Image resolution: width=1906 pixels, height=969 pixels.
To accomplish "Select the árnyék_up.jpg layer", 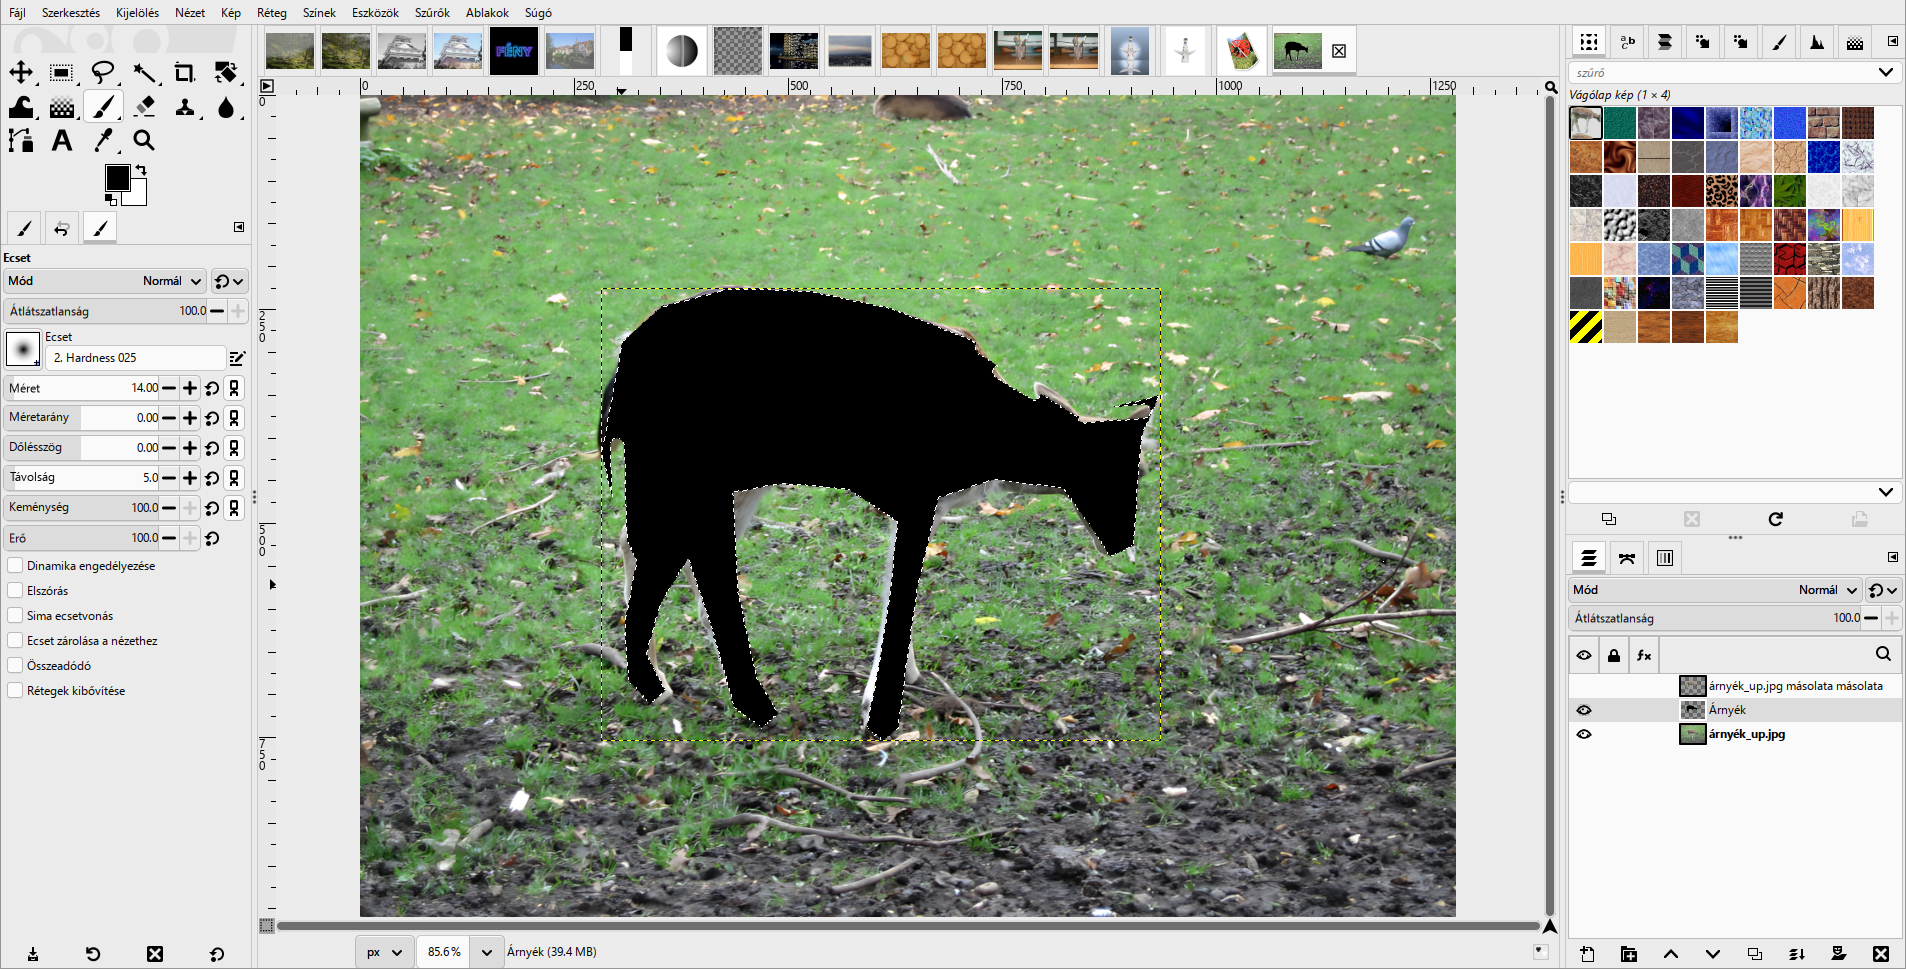I will (1735, 734).
